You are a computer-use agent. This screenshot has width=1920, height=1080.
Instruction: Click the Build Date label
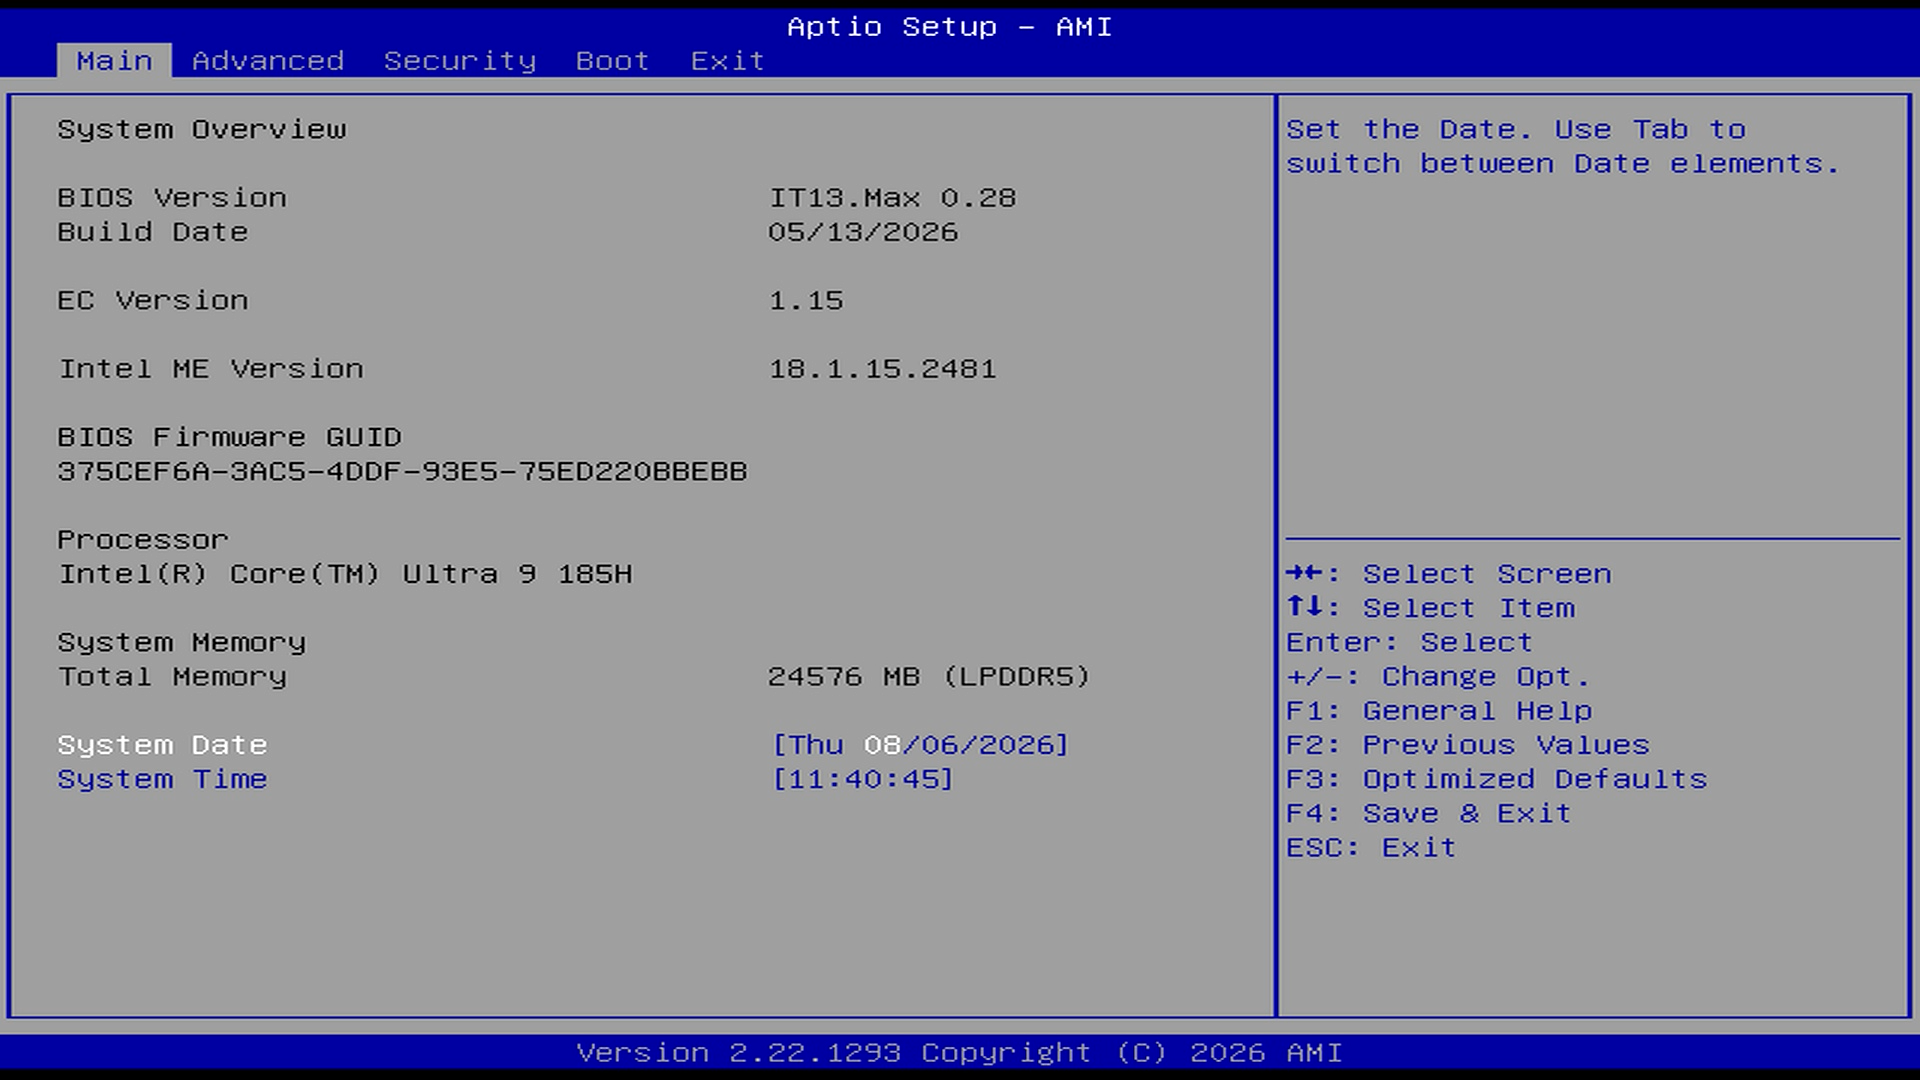pyautogui.click(x=152, y=232)
